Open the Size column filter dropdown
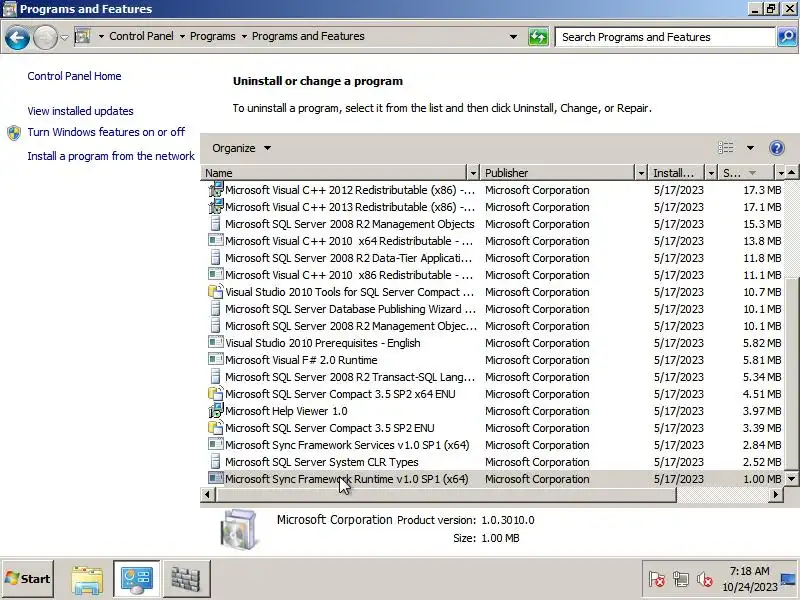 click(781, 173)
